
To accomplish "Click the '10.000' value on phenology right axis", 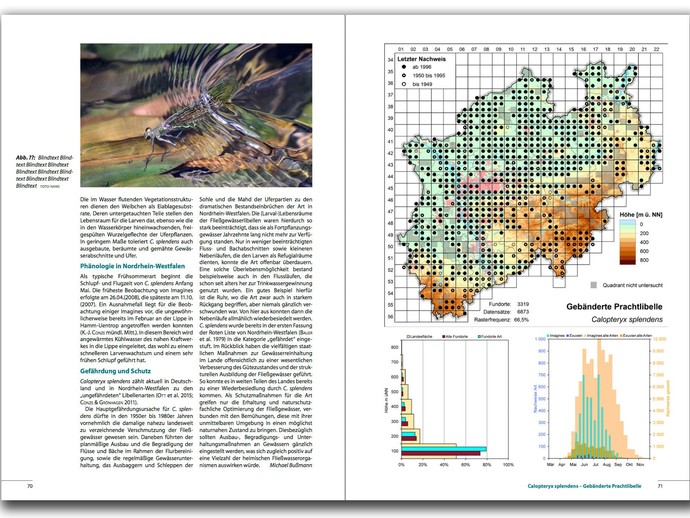I will pyautogui.click(x=658, y=339).
